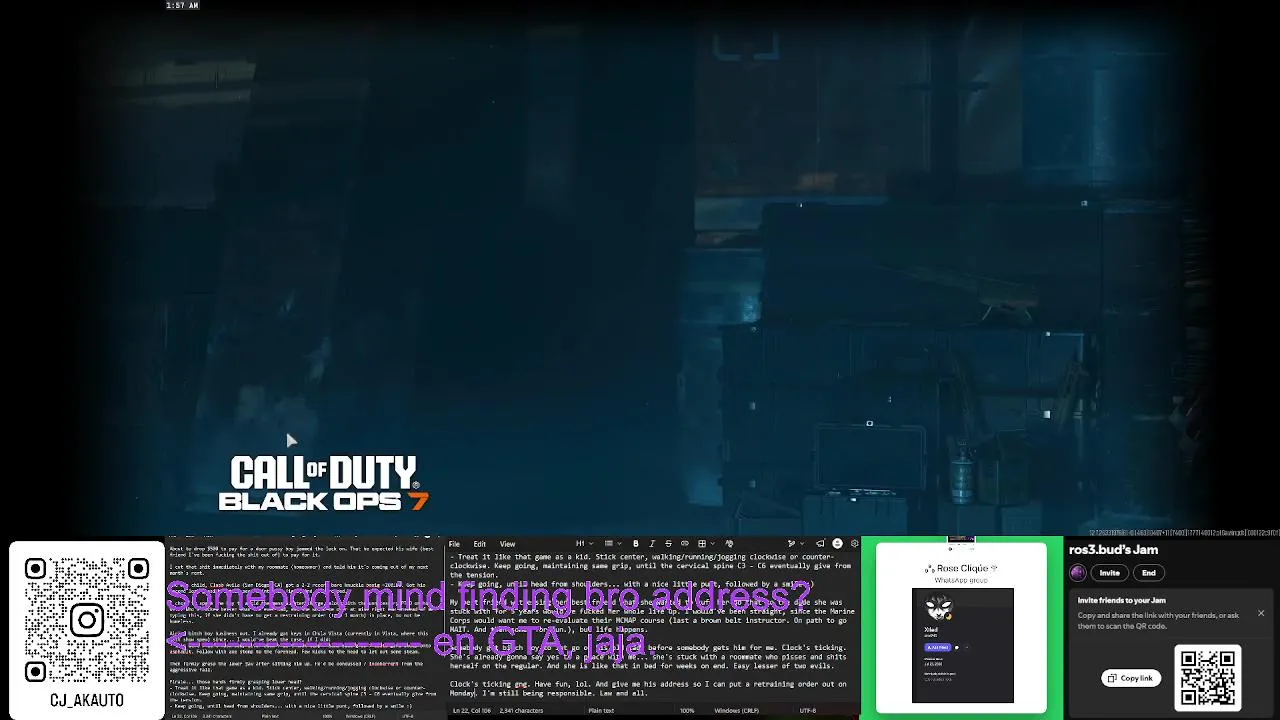Click the CJ_AKAUTO Instagram QR code

(x=87, y=621)
